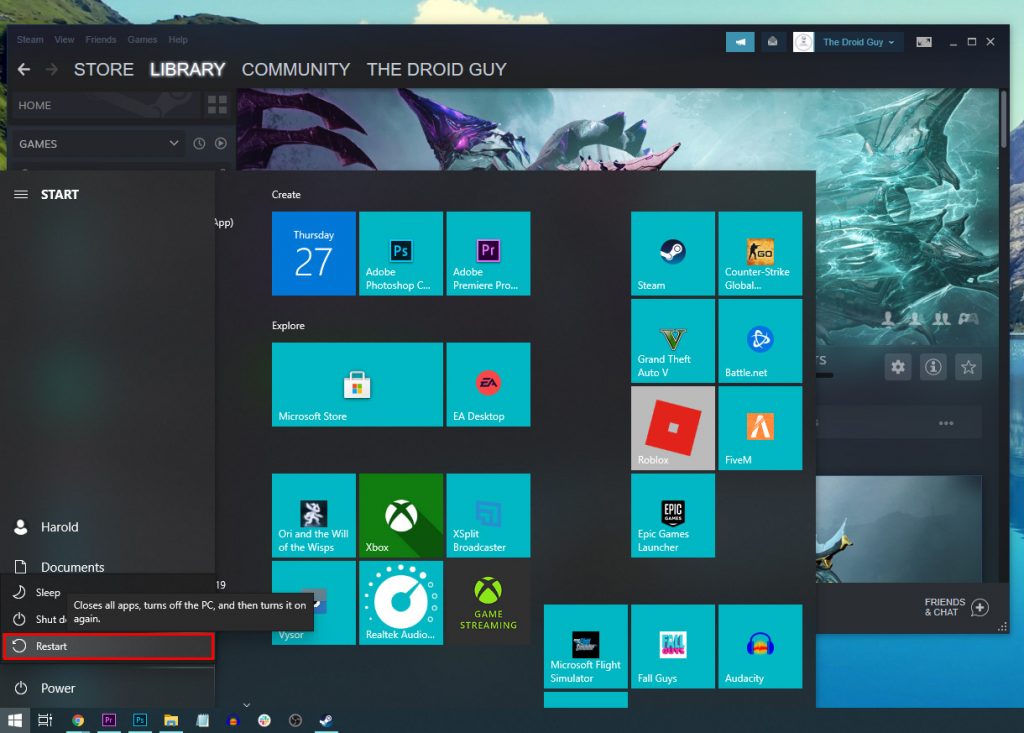The image size is (1024, 733).
Task: Launch the Roblox tile
Action: tap(673, 428)
